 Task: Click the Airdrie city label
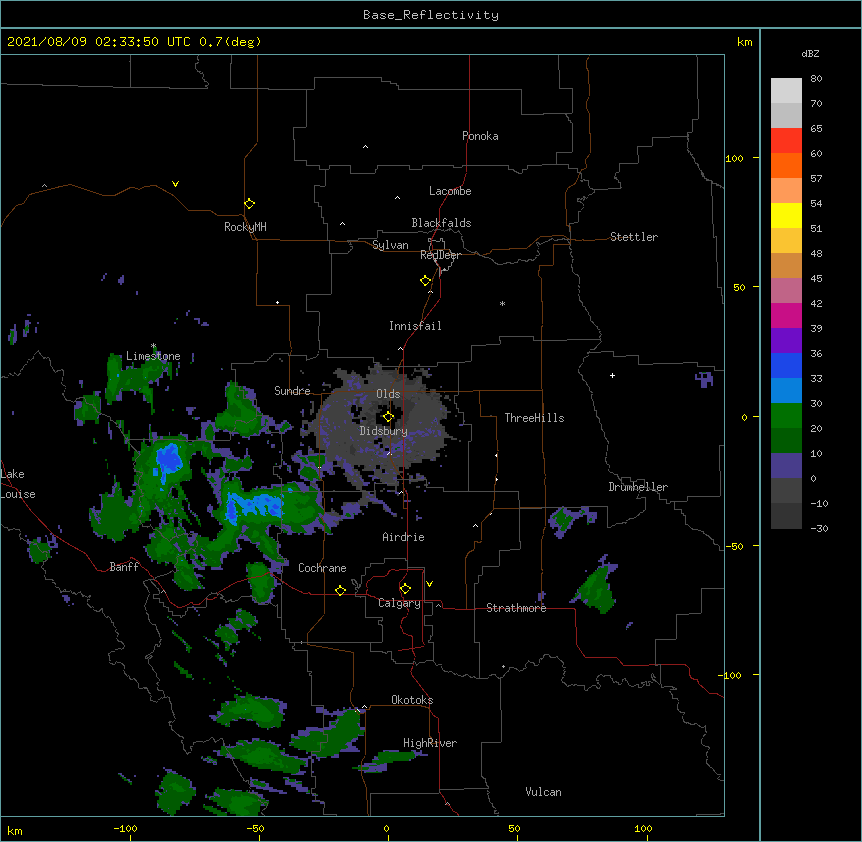404,537
